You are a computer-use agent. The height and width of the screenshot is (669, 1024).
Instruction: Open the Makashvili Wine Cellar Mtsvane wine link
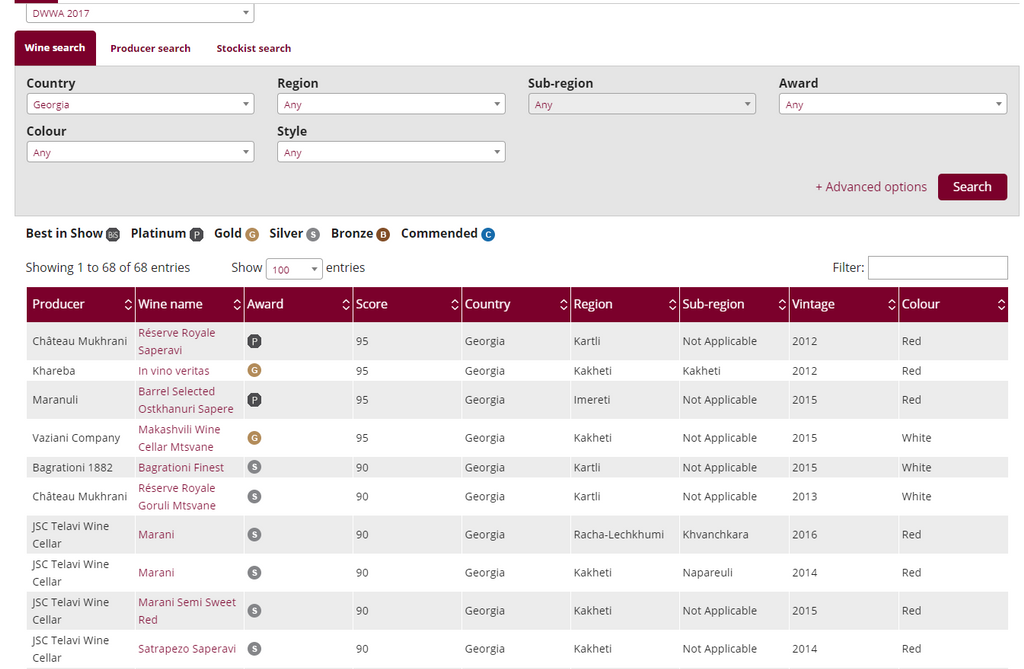click(x=179, y=438)
